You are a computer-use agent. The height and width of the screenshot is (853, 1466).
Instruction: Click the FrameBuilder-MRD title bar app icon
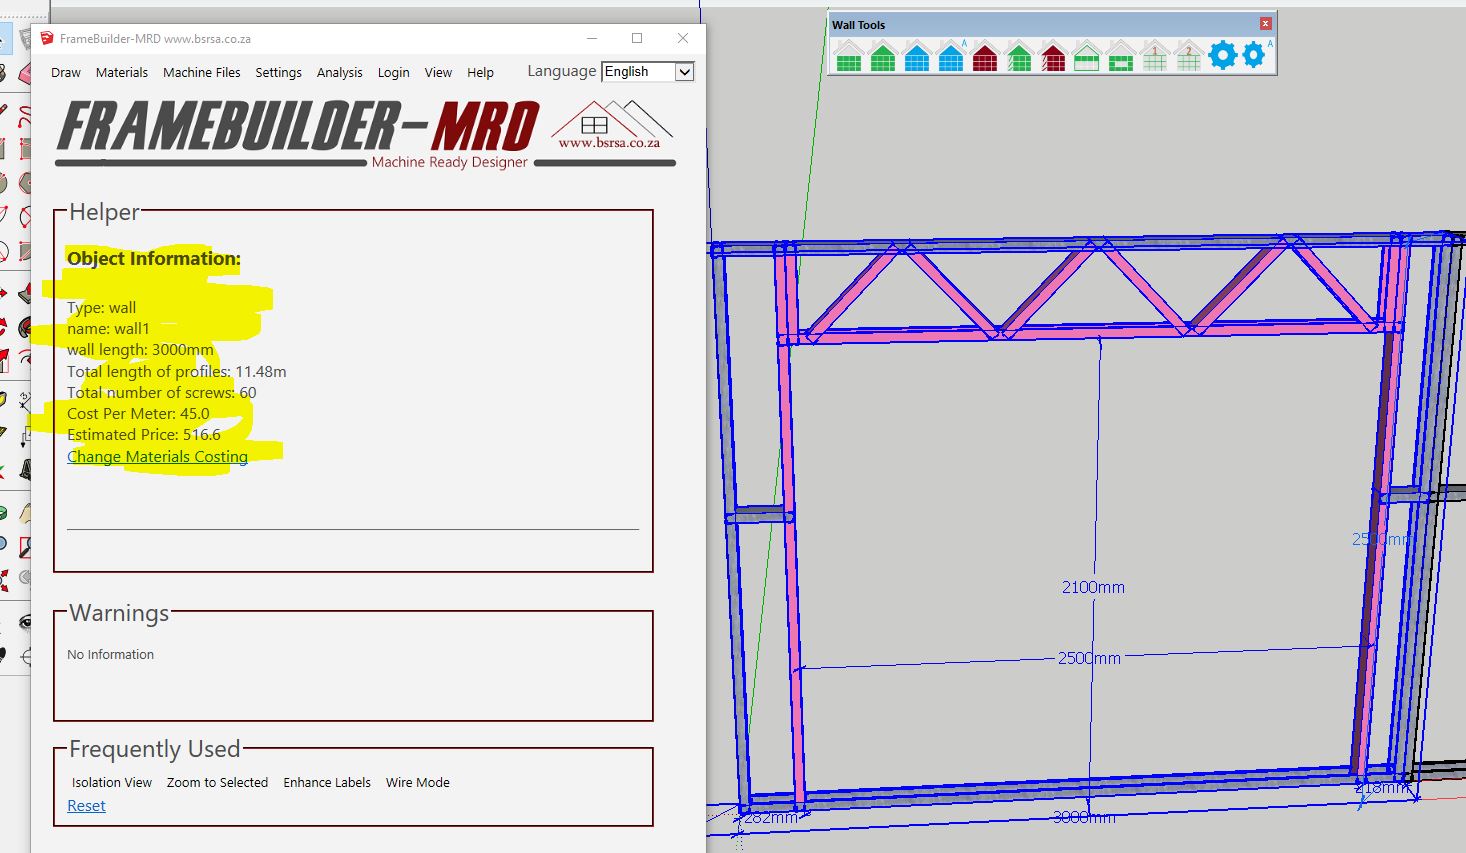46,39
